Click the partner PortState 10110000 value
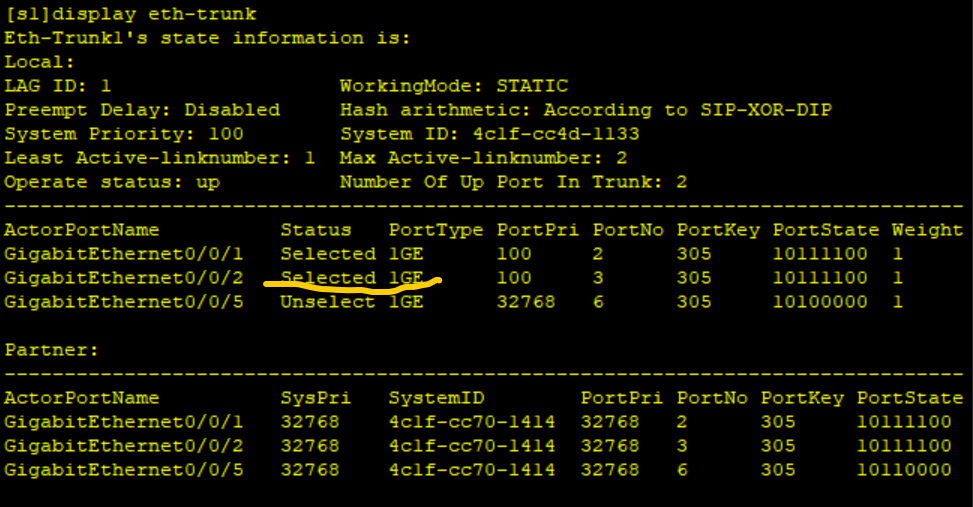Image resolution: width=973 pixels, height=507 pixels. [904, 470]
